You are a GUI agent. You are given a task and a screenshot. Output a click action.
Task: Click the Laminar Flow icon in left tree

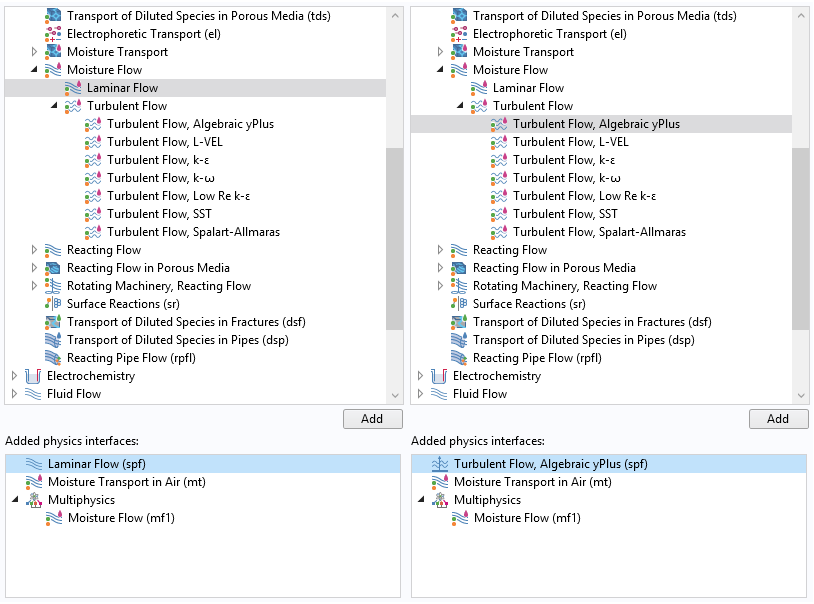(73, 88)
